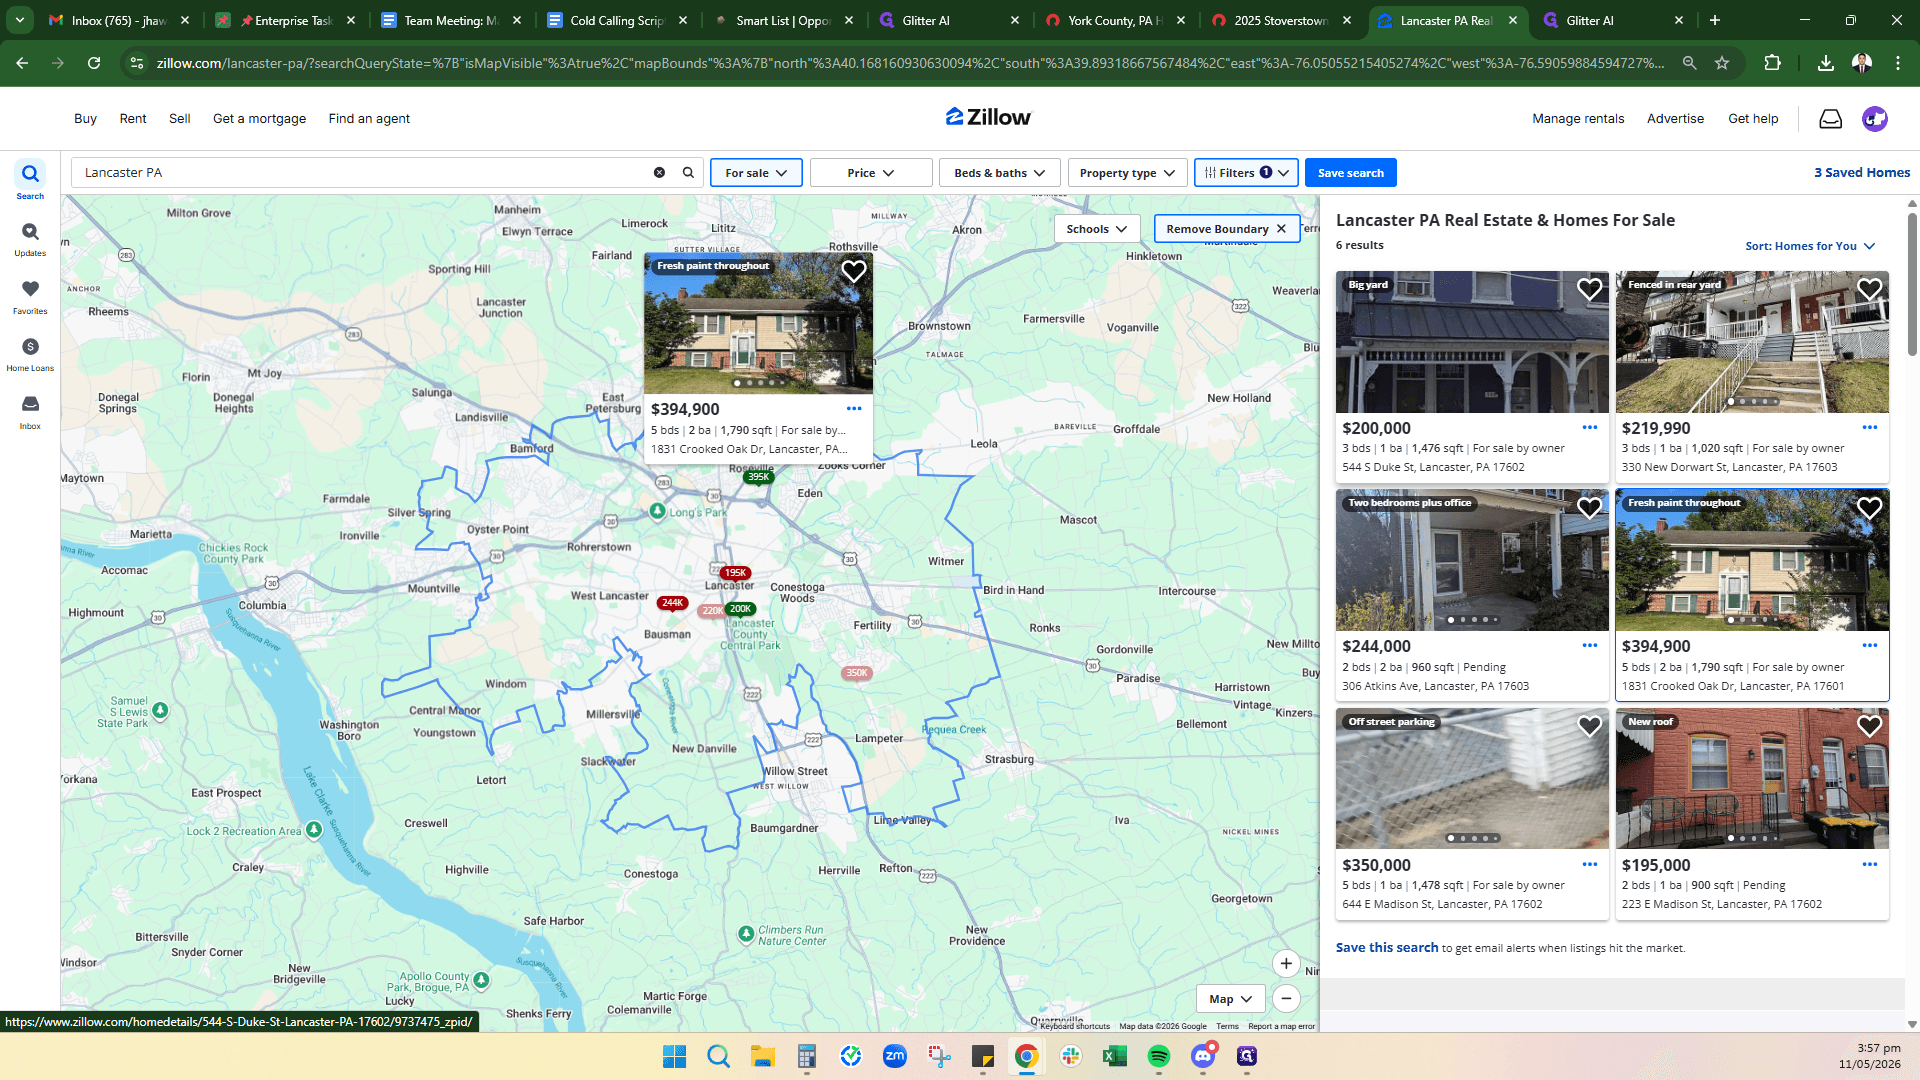Viewport: 1920px width, 1080px height.
Task: Open the Schools map dropdown
Action: tap(1097, 229)
